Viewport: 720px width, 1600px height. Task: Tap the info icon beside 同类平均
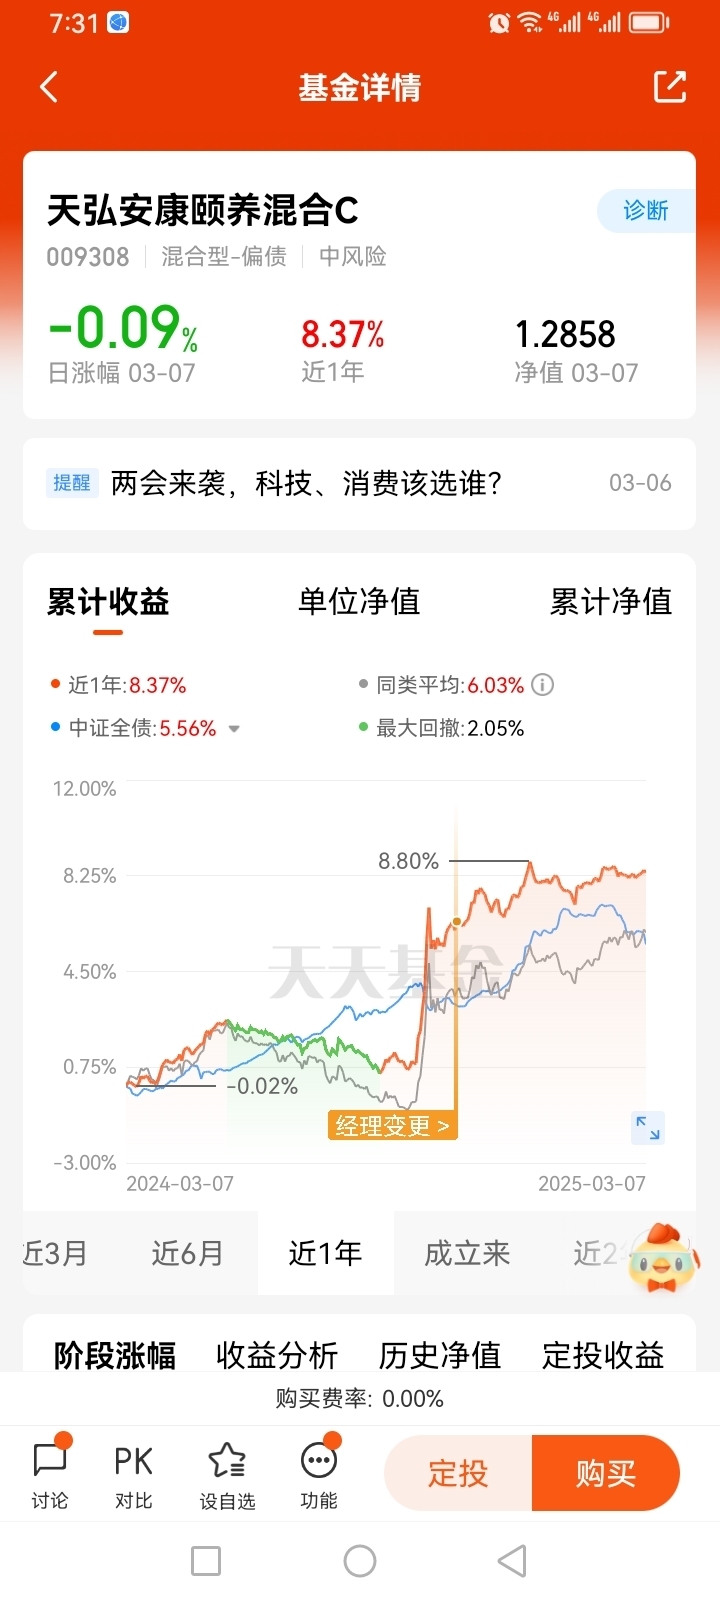(x=542, y=685)
